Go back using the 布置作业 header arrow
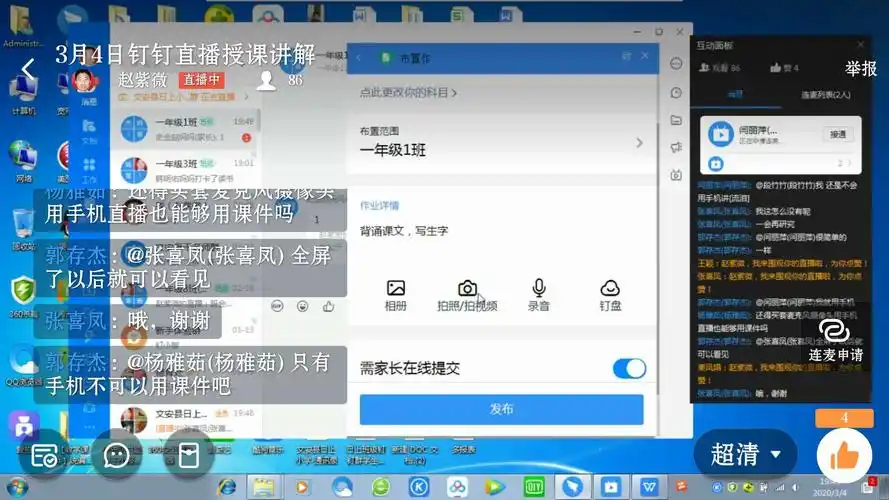Screen dimensions: 889x500 359,58
